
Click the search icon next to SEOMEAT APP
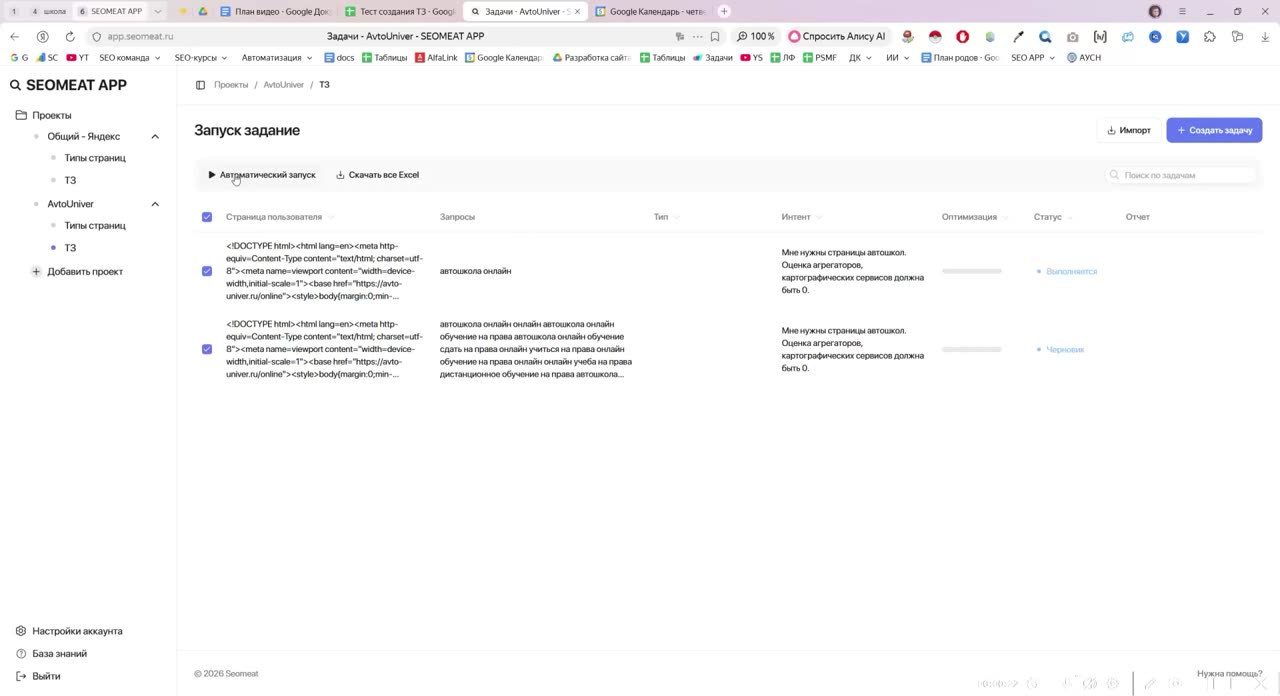point(15,85)
